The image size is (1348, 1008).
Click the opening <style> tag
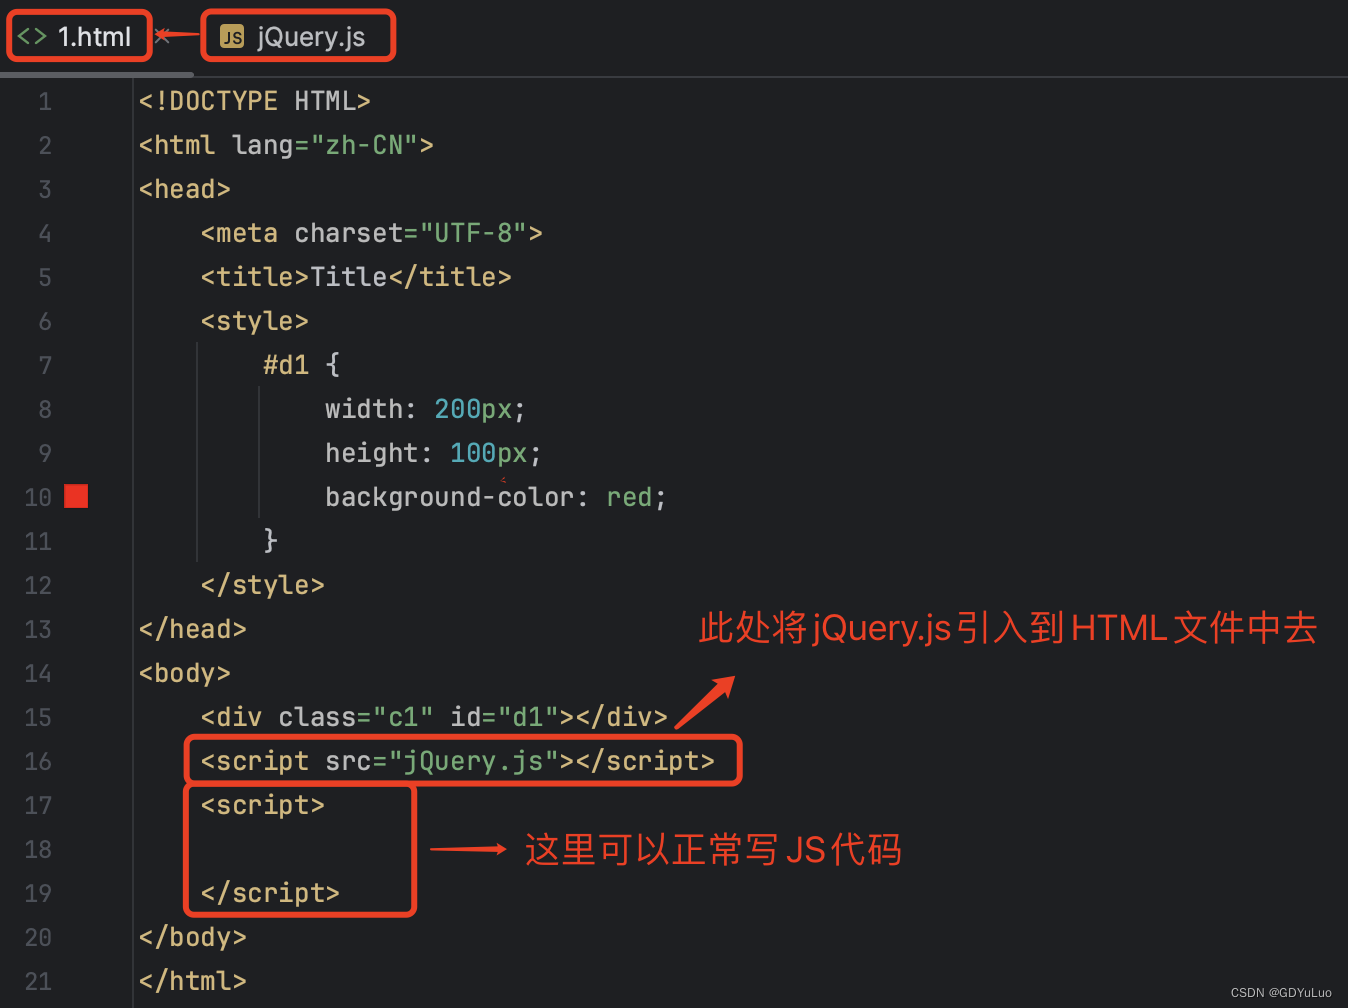(x=255, y=321)
